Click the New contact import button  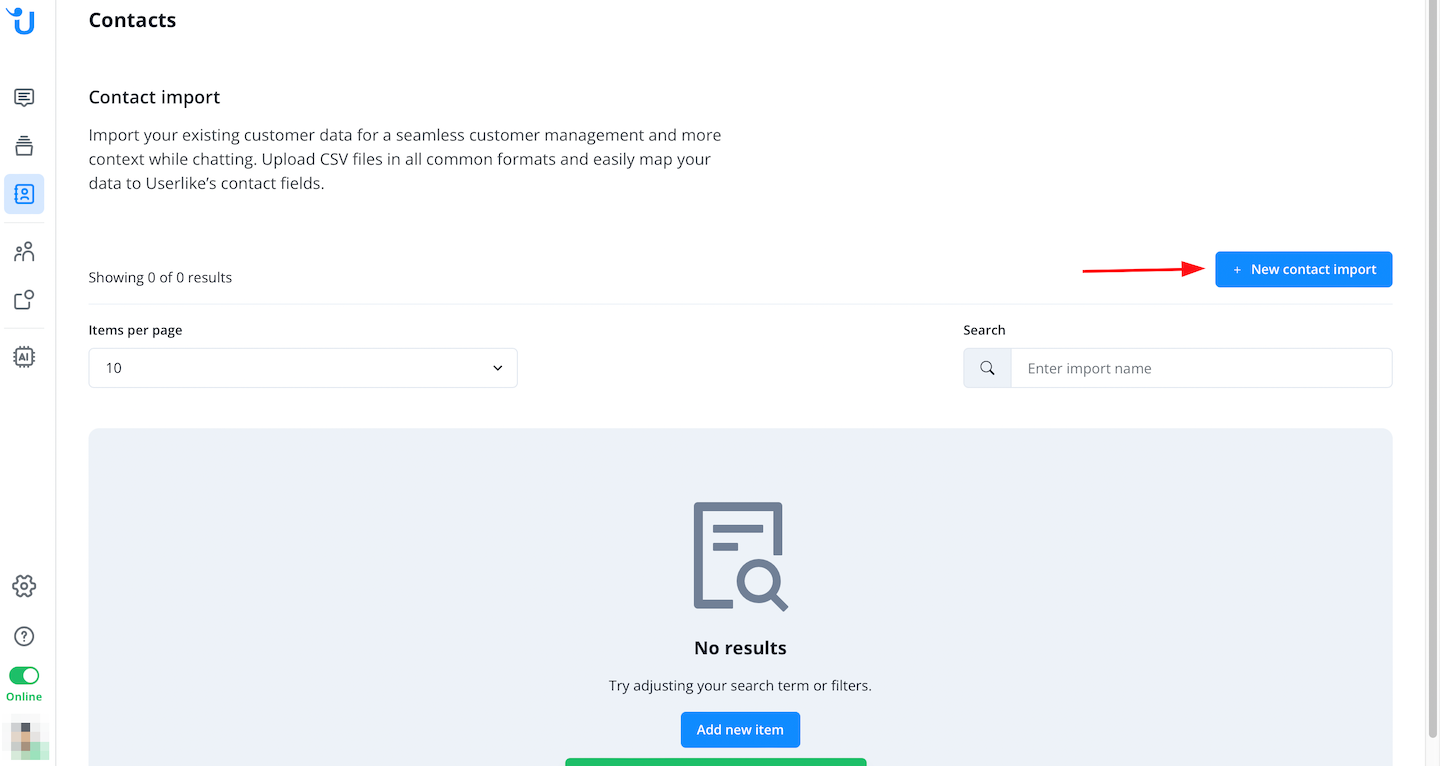[1303, 269]
